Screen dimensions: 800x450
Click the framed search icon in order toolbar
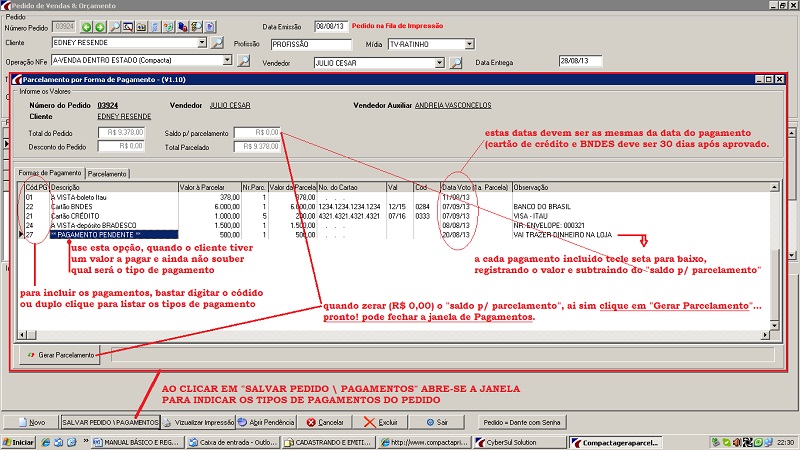(128, 27)
